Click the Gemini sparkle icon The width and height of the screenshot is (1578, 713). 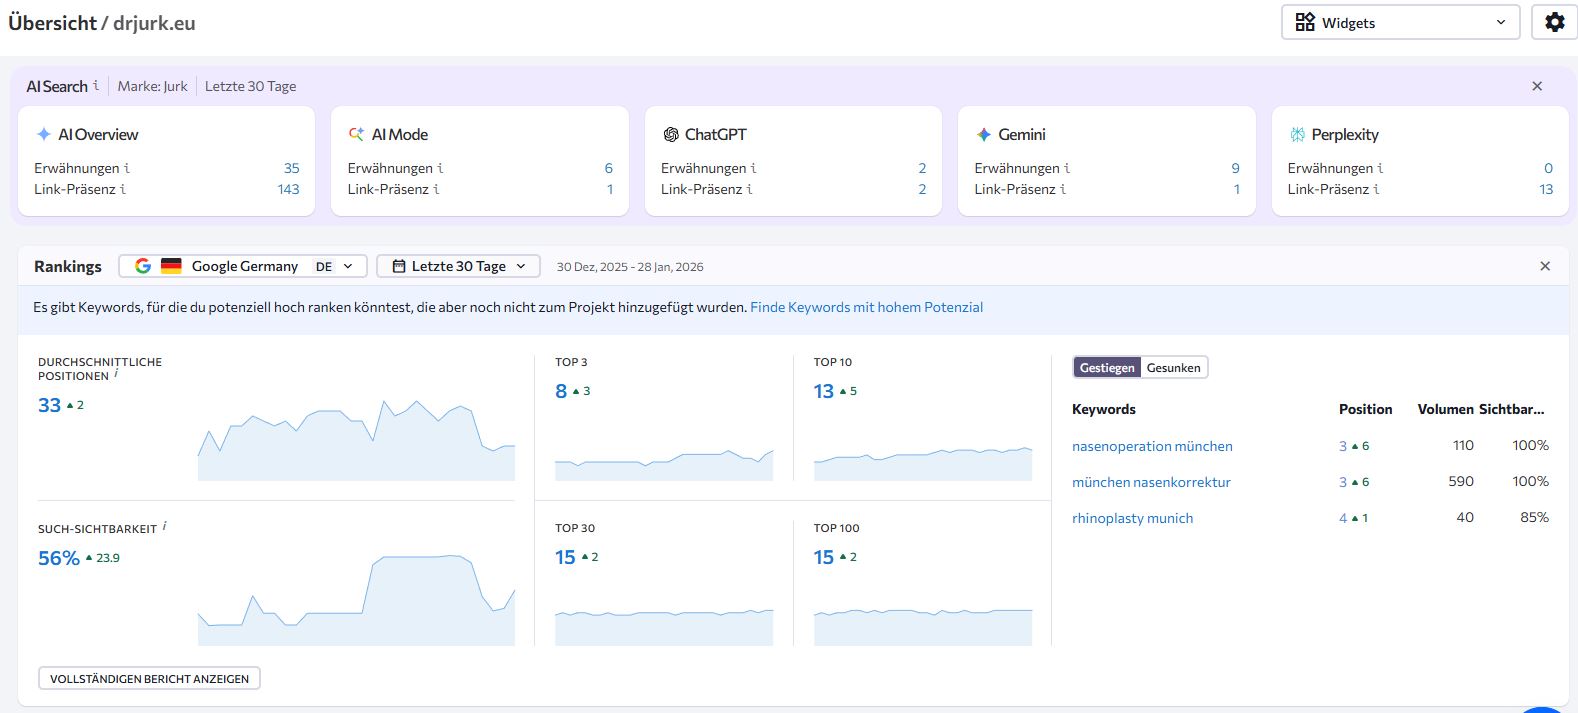coord(984,134)
